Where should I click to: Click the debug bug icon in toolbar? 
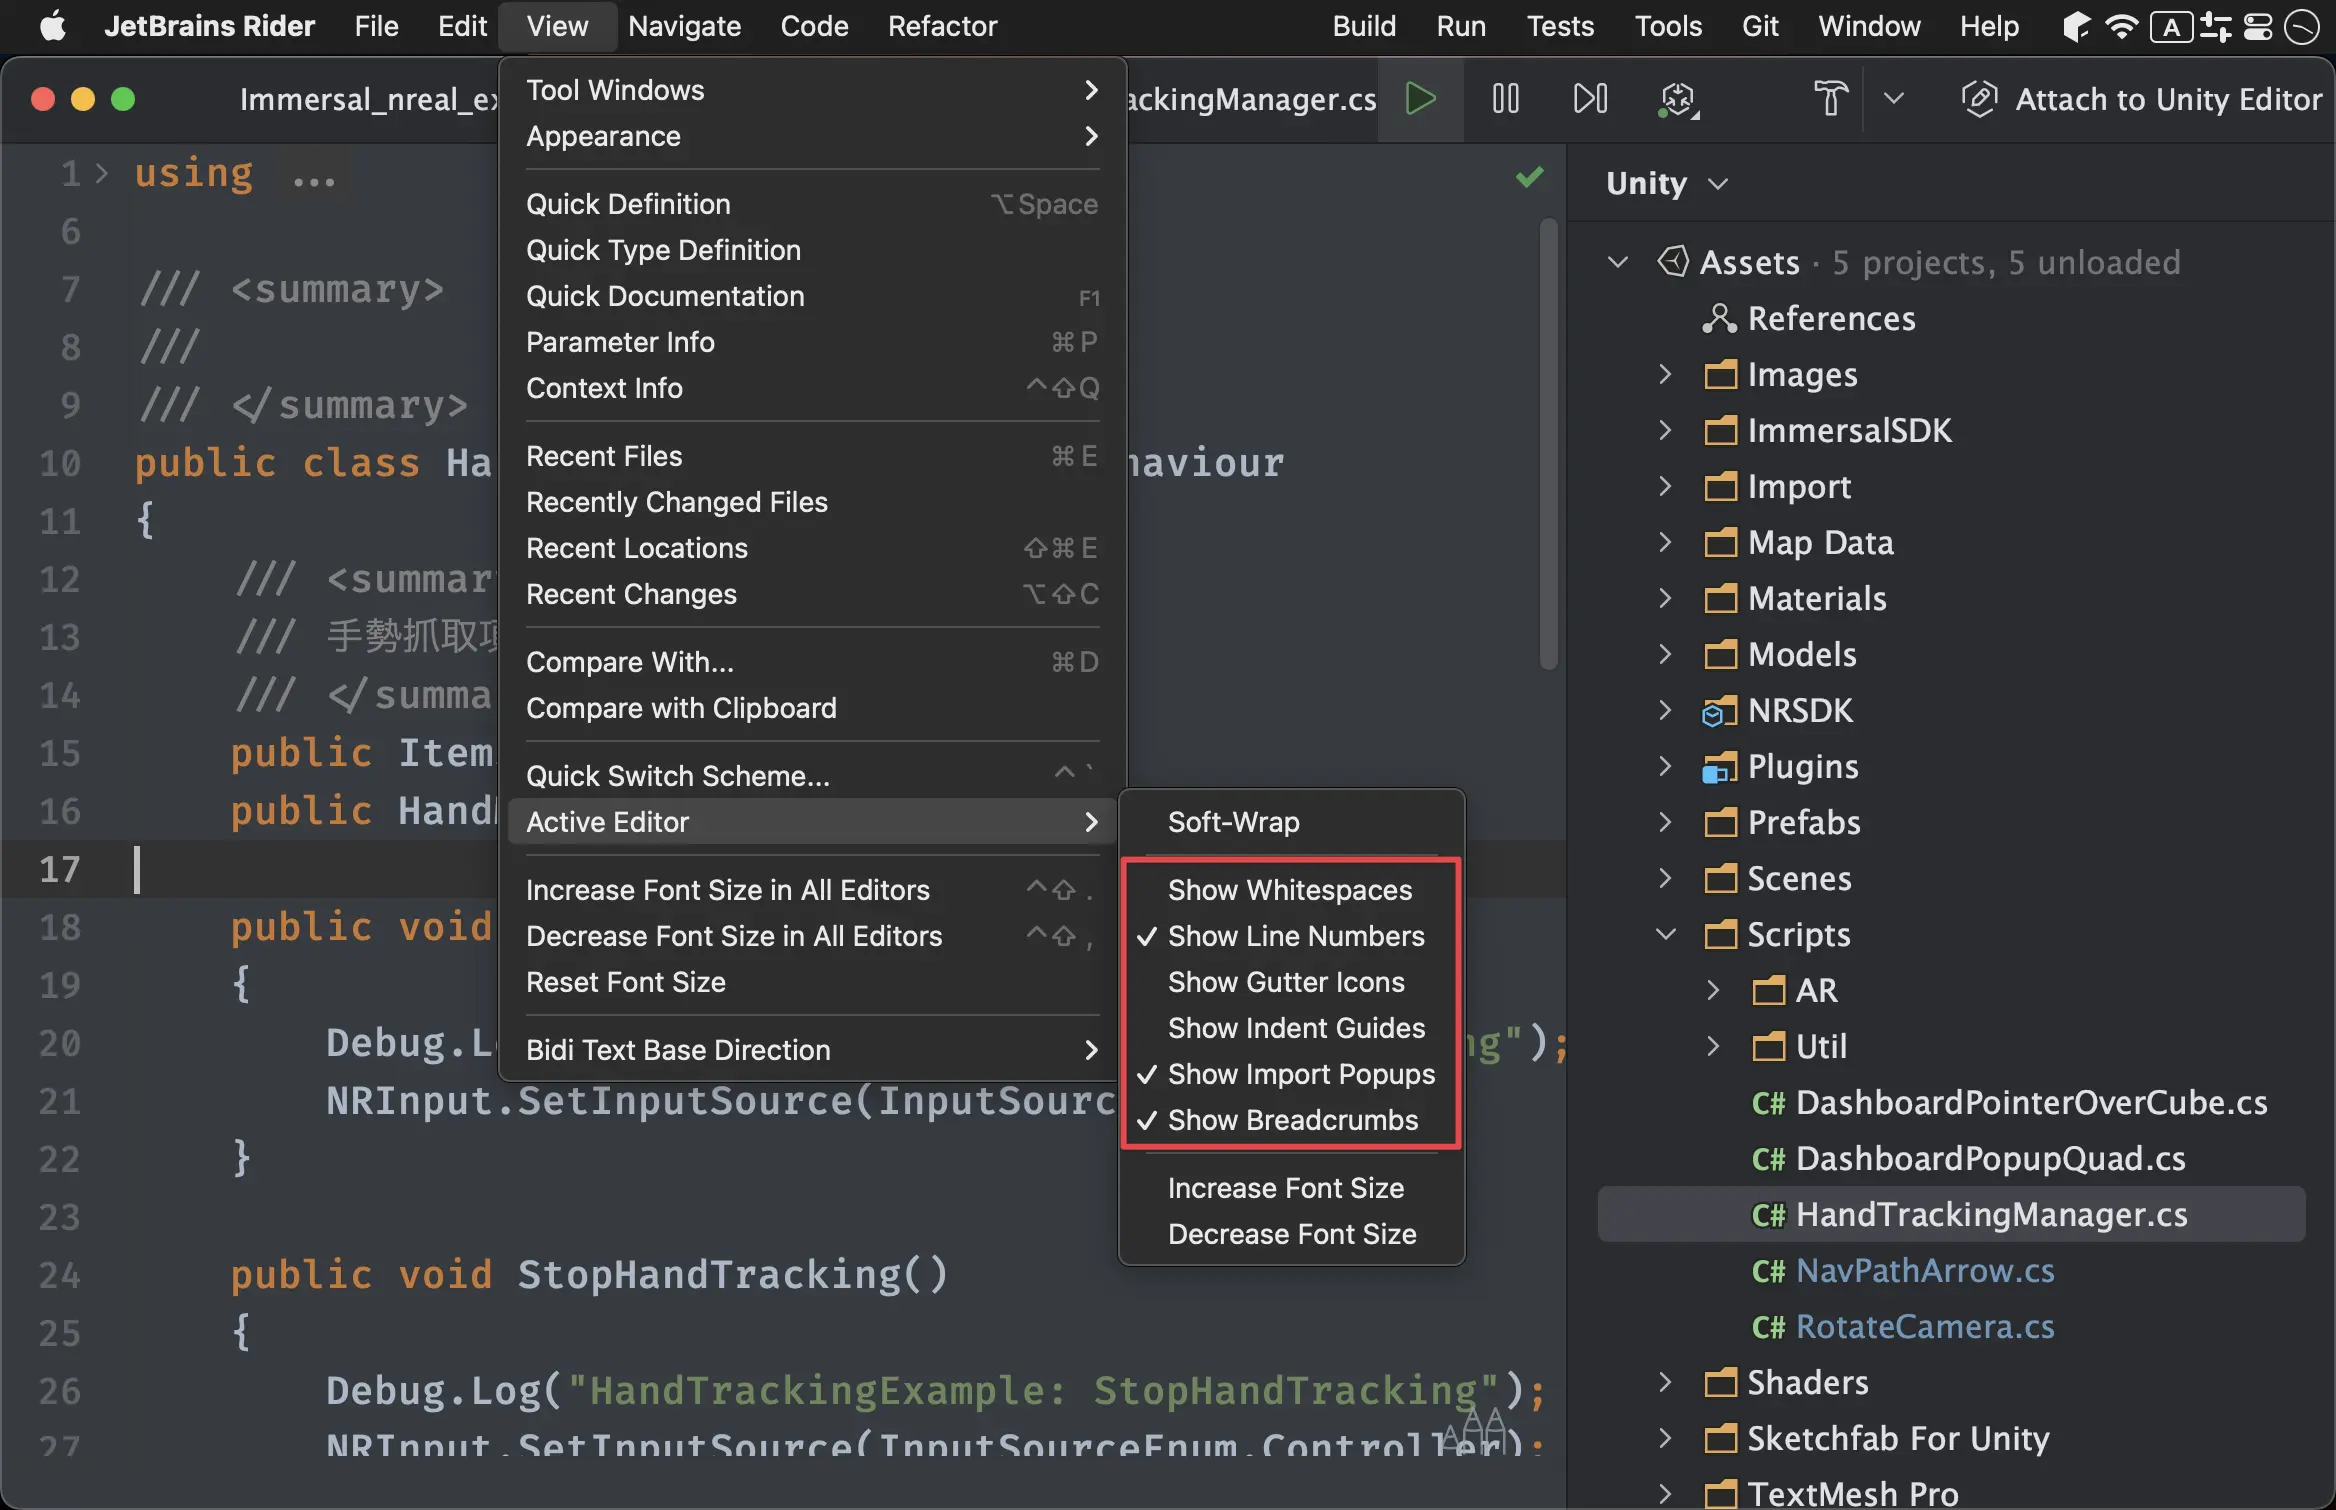(x=1679, y=100)
